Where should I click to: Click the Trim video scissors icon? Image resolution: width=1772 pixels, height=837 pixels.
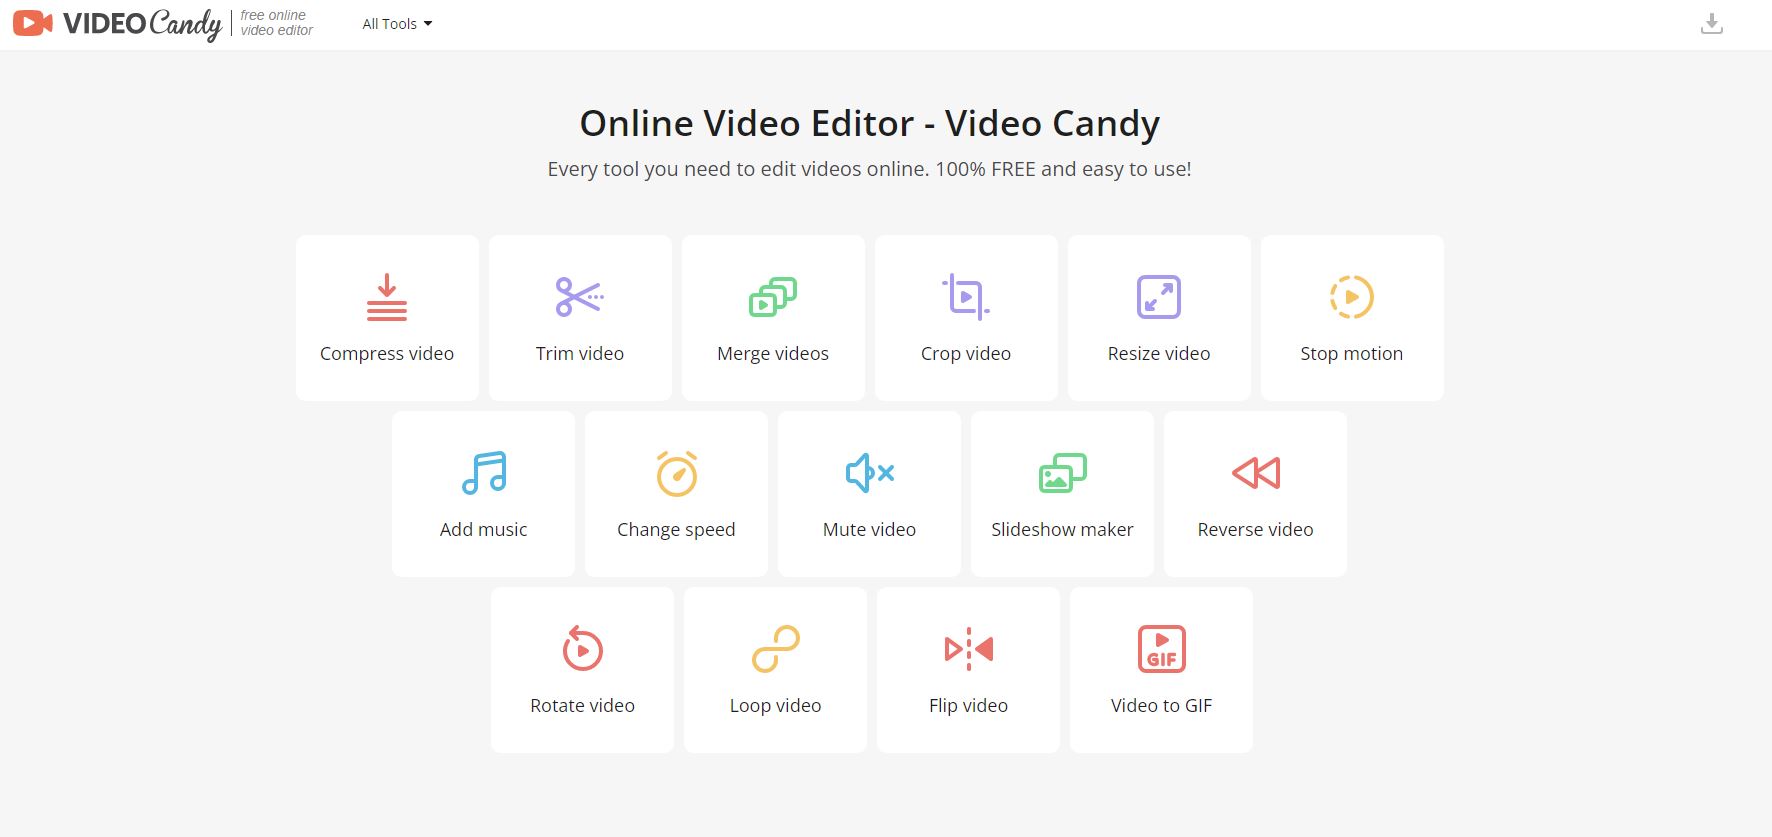[580, 297]
